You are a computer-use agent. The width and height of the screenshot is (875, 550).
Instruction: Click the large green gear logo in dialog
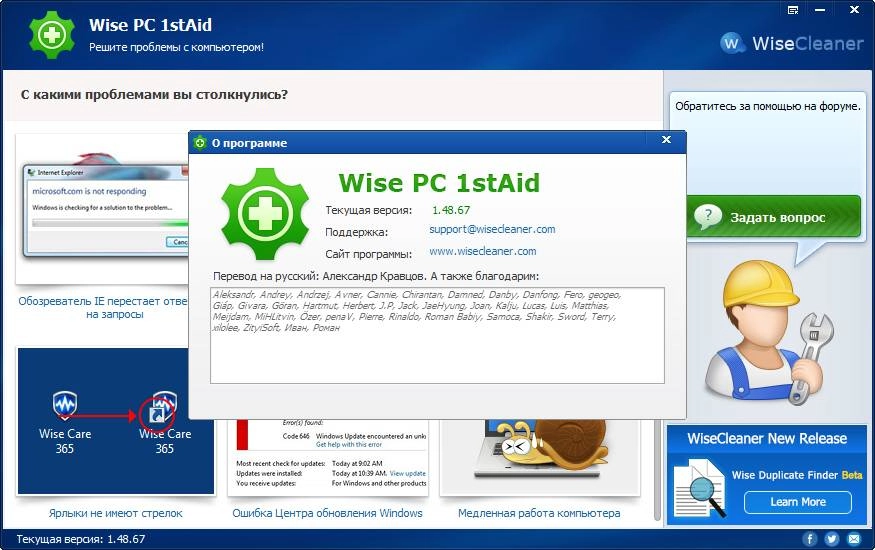coord(265,214)
